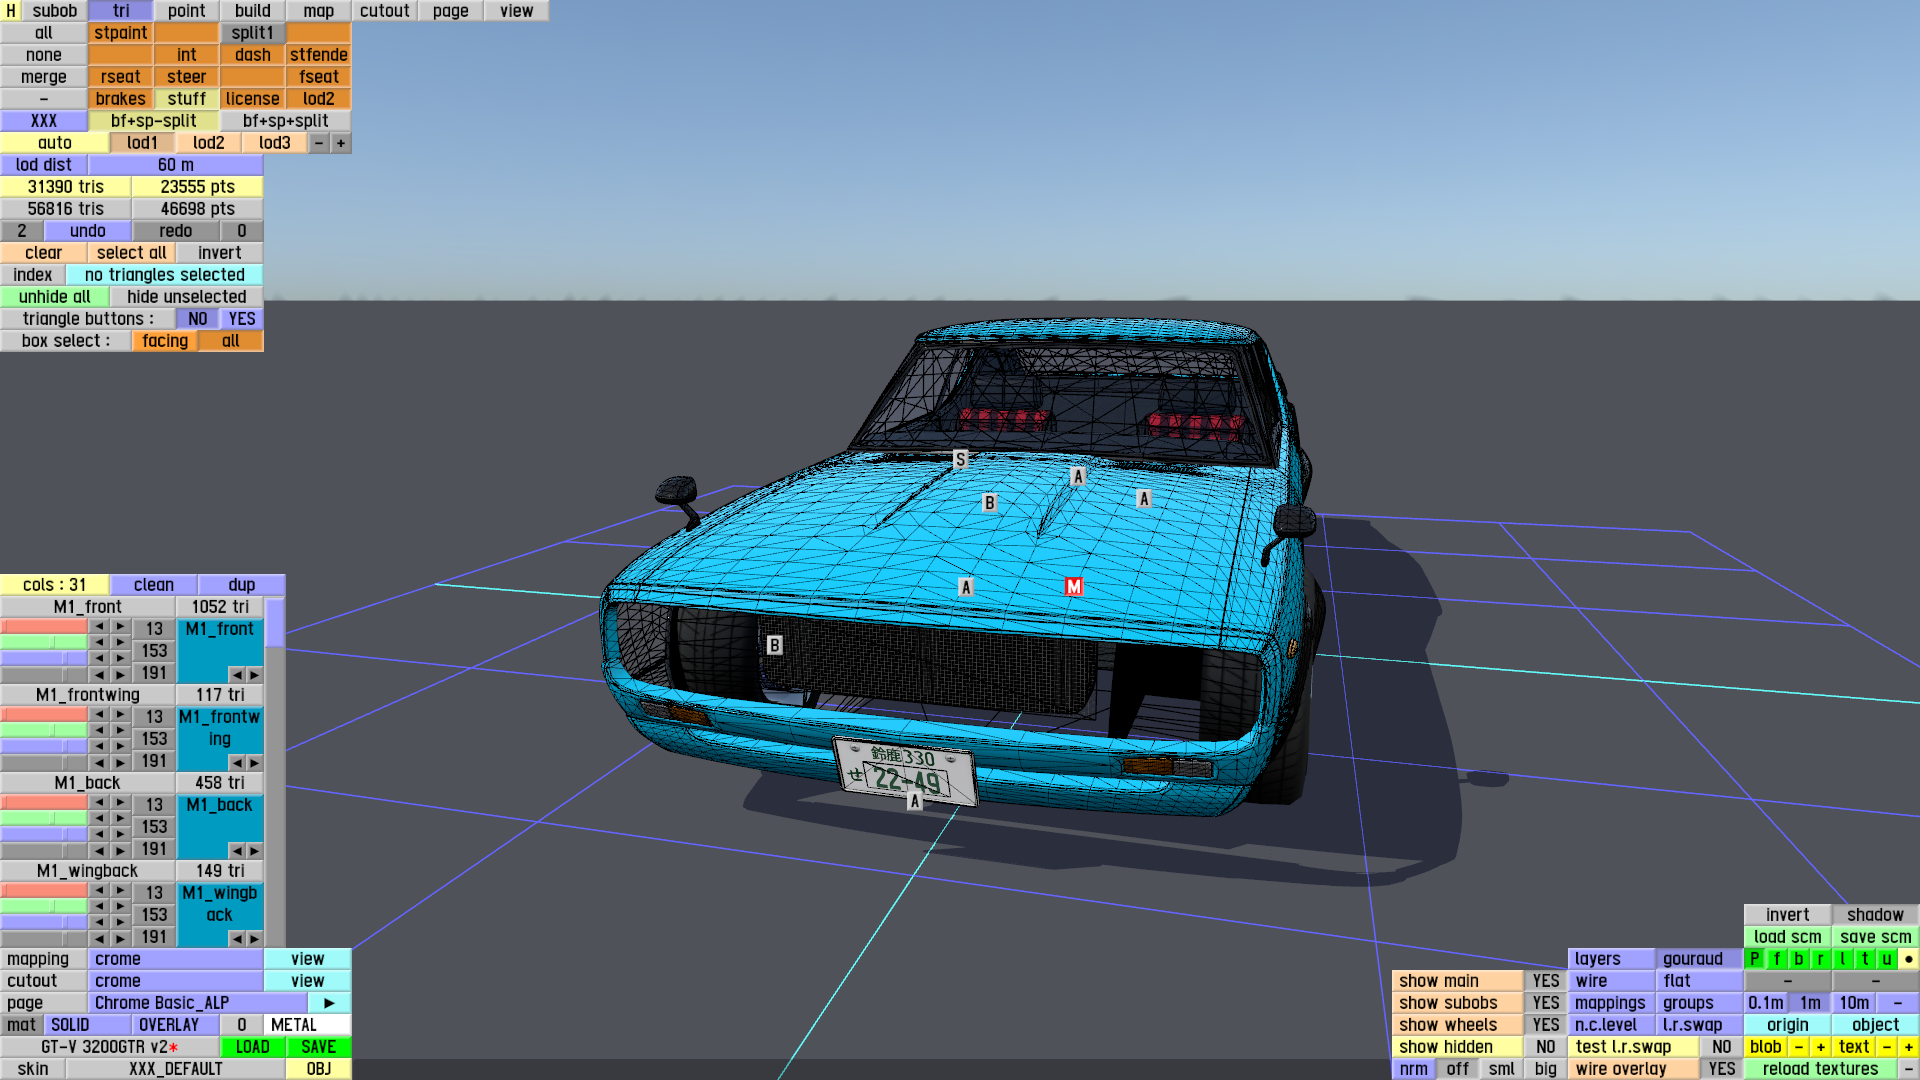Viewport: 1920px width, 1080px height.
Task: Toggle the show hidden NO button
Action: tap(1545, 1047)
